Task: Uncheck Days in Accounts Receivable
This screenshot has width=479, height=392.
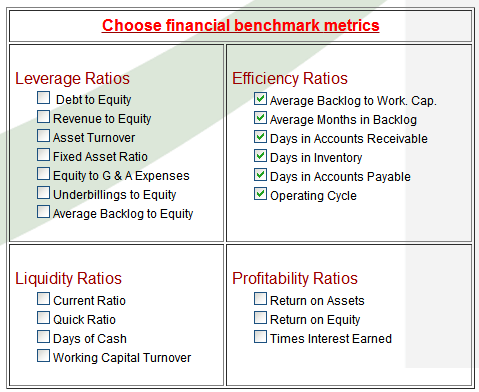Action: click(x=260, y=137)
